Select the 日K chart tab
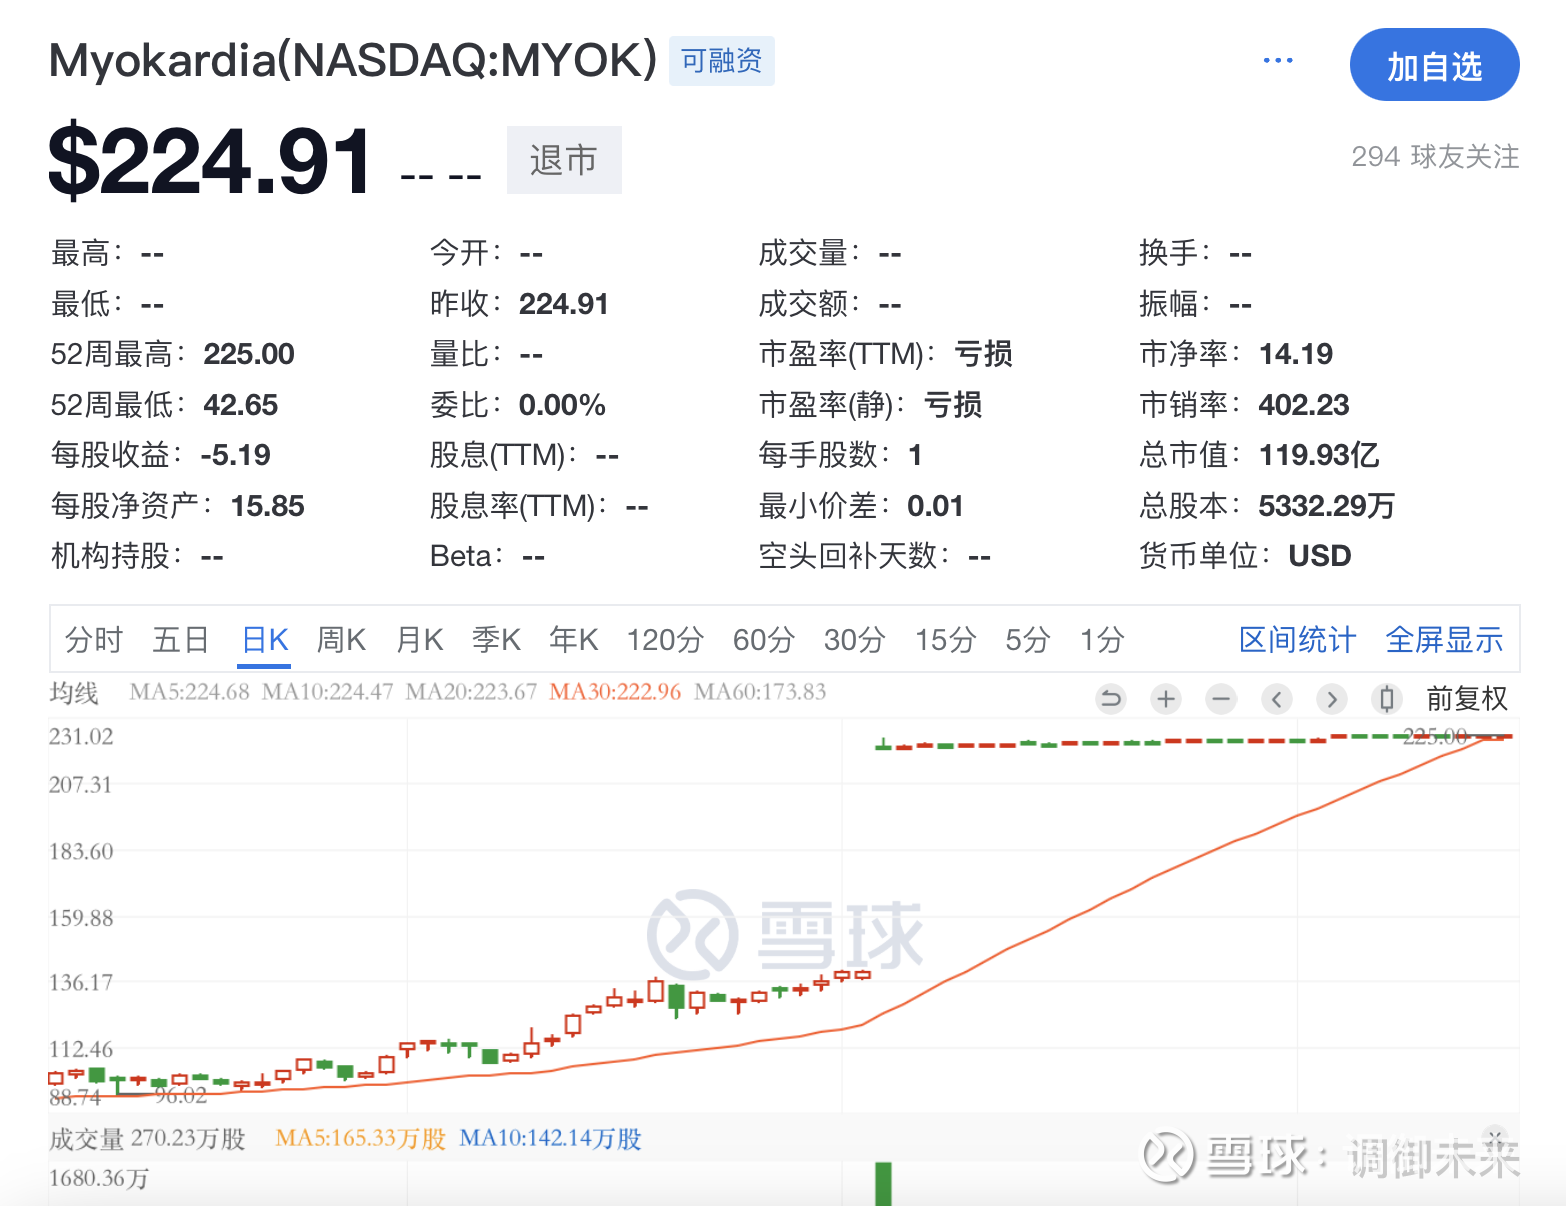The image size is (1566, 1206). pyautogui.click(x=265, y=640)
